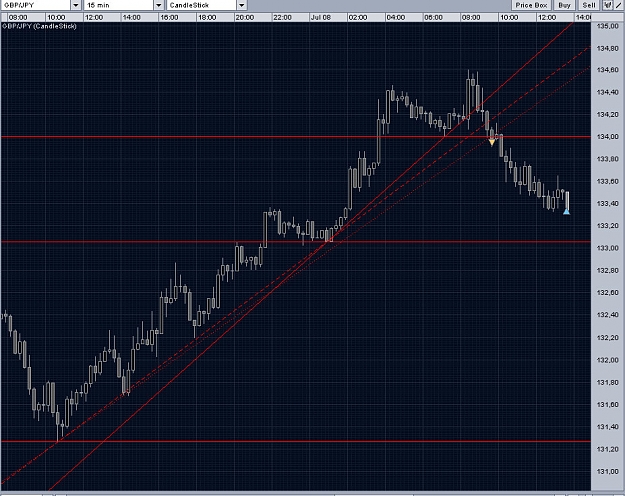
Task: Click the GBP/JPY symbol field
Action: pos(36,5)
